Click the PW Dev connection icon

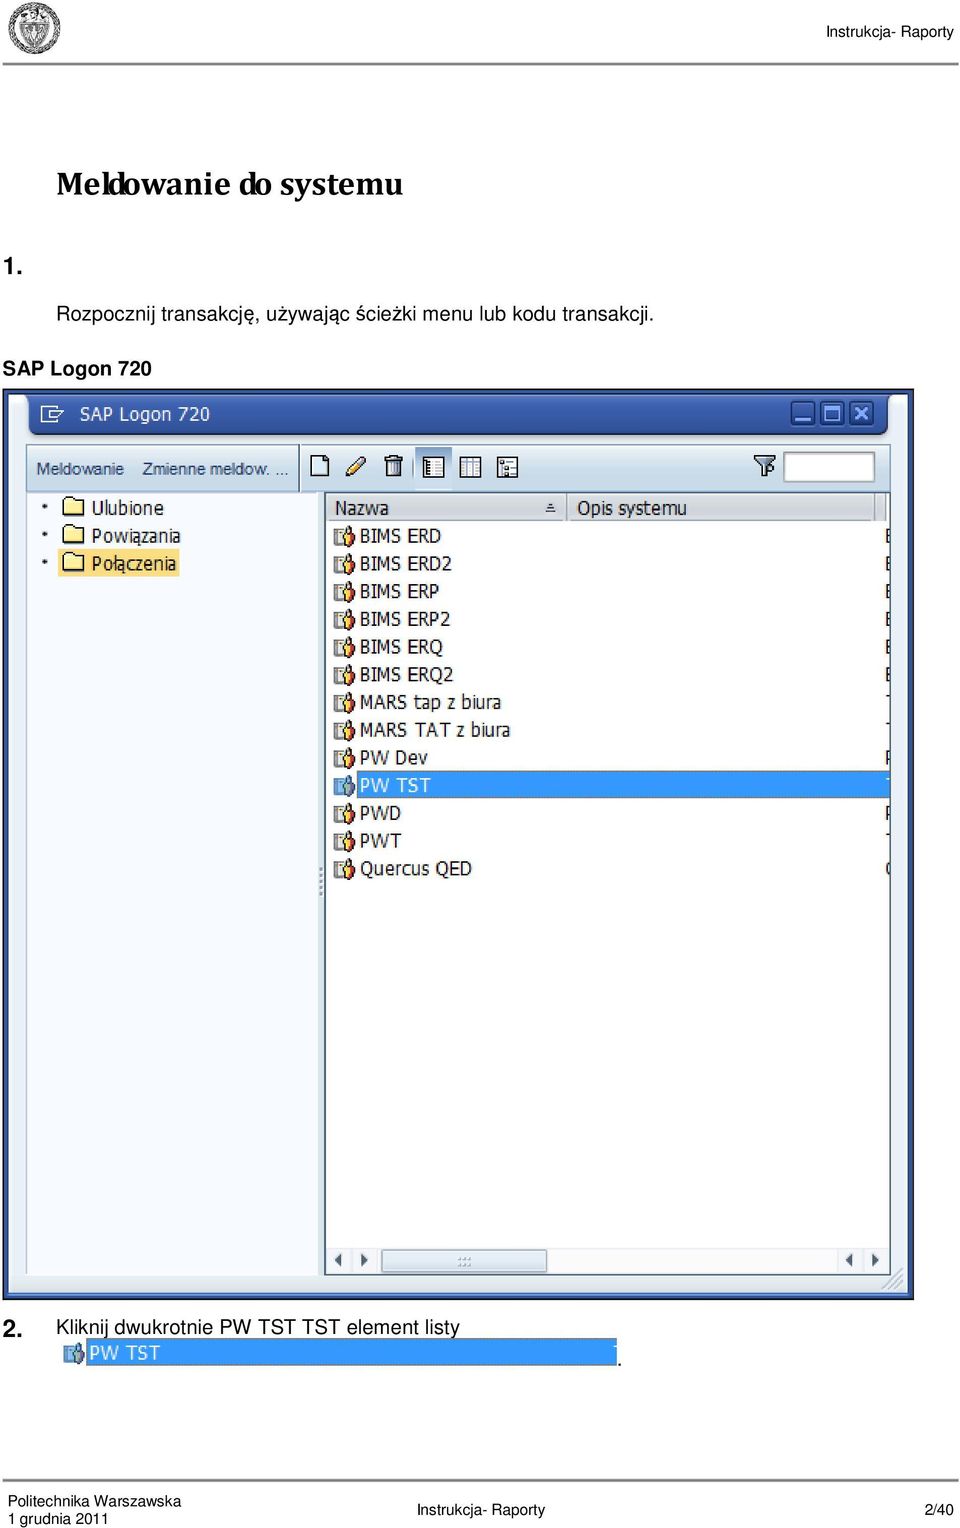pyautogui.click(x=344, y=759)
